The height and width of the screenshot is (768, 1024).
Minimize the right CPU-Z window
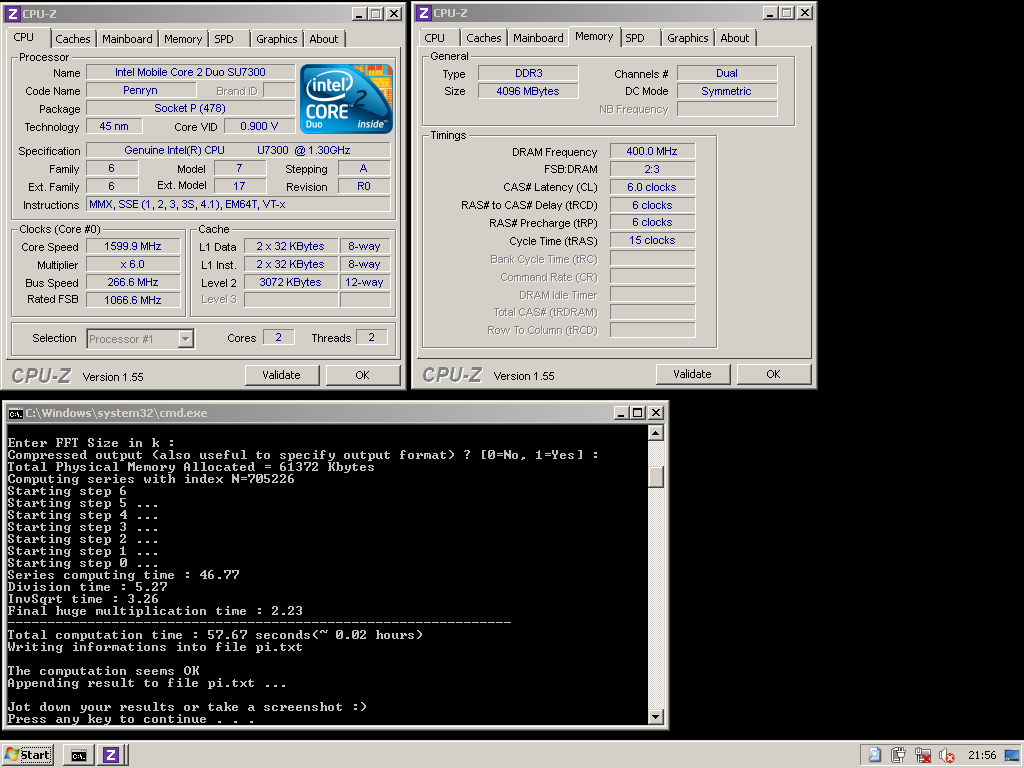771,12
